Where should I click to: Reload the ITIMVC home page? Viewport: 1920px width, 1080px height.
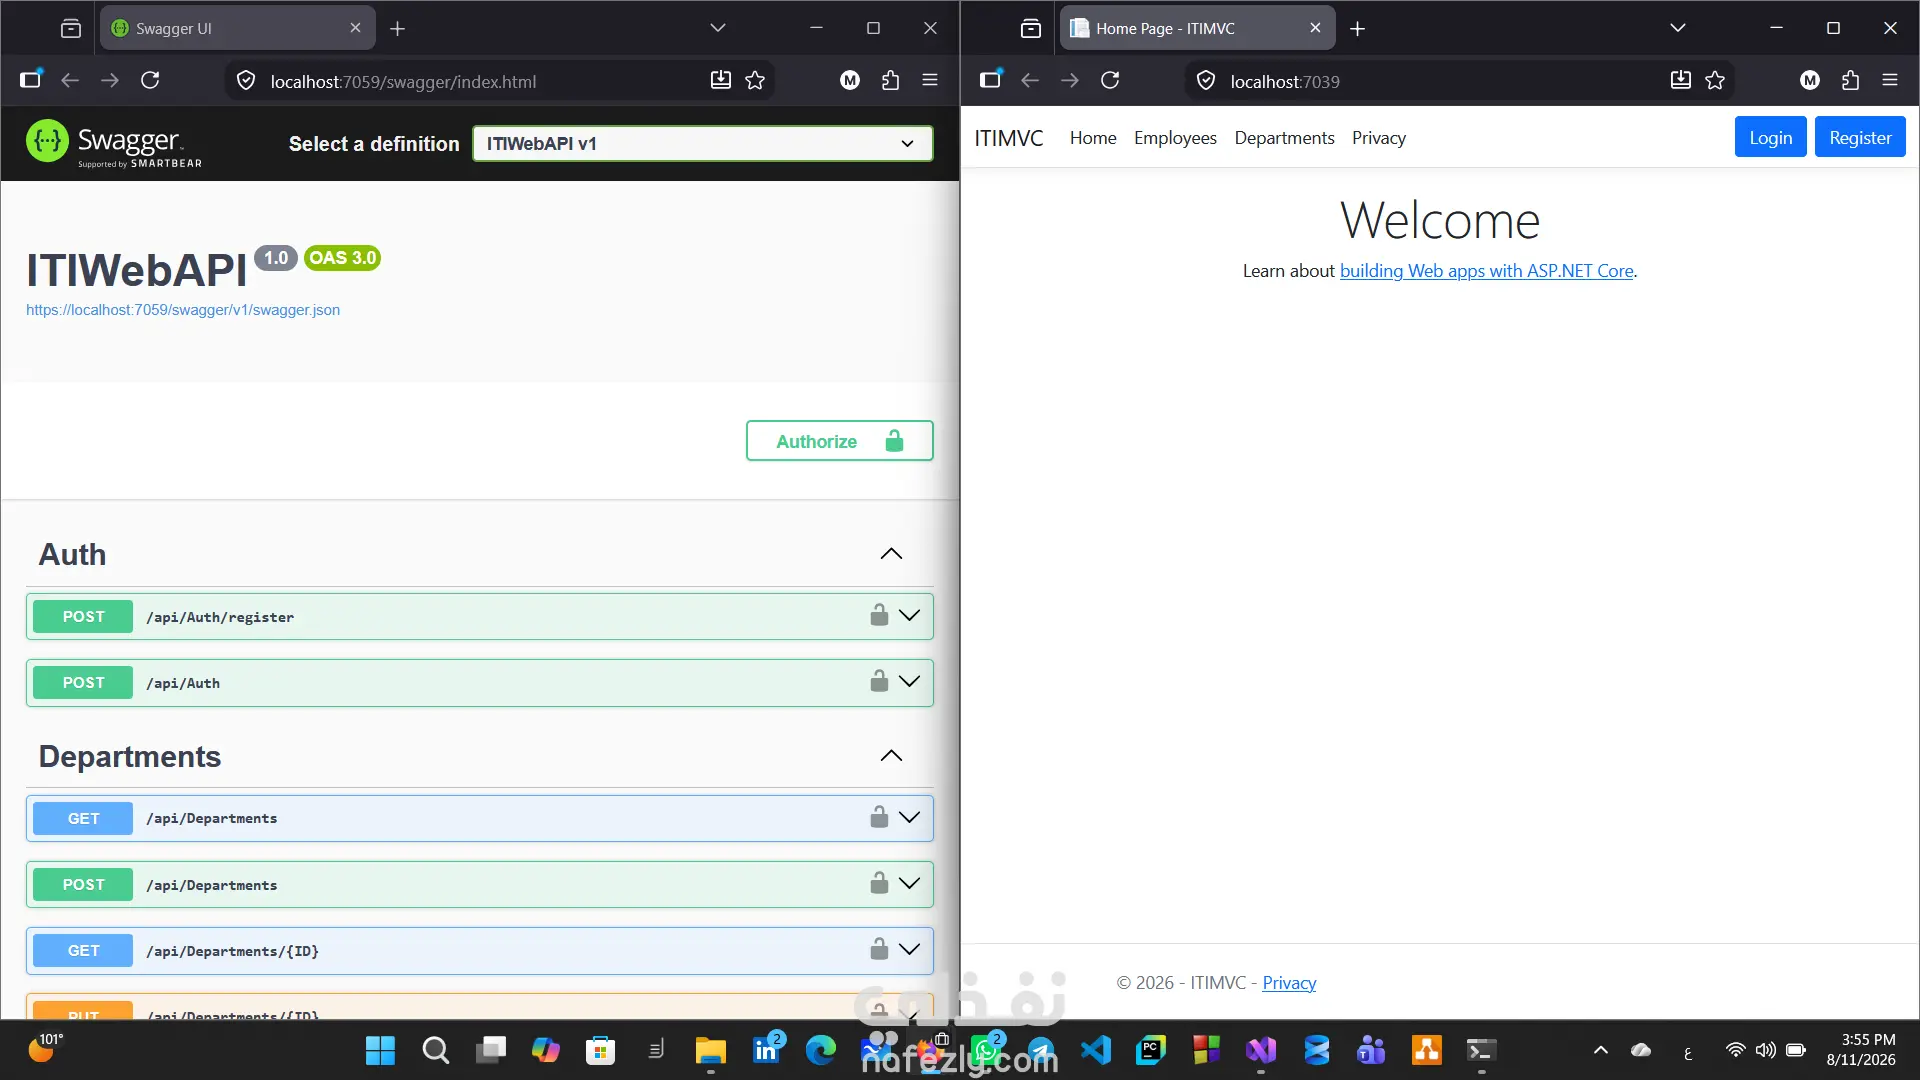(x=1110, y=80)
